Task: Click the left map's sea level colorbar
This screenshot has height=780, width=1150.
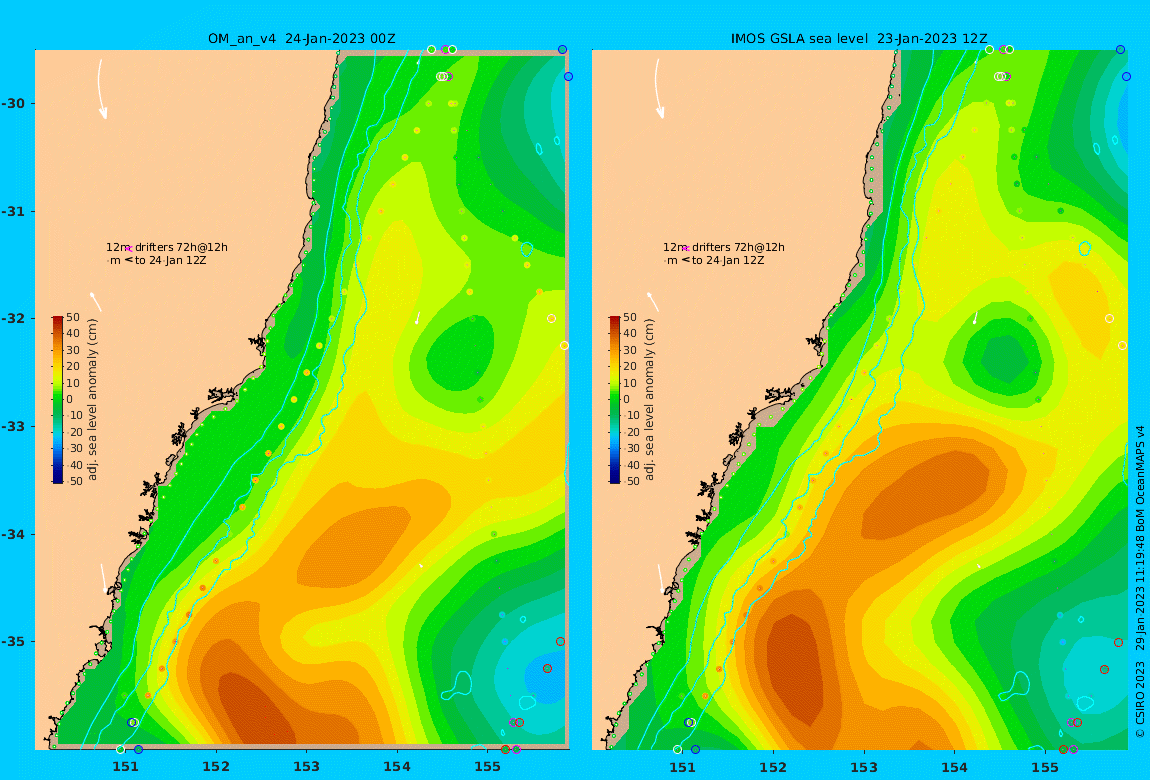Action: click(x=58, y=400)
